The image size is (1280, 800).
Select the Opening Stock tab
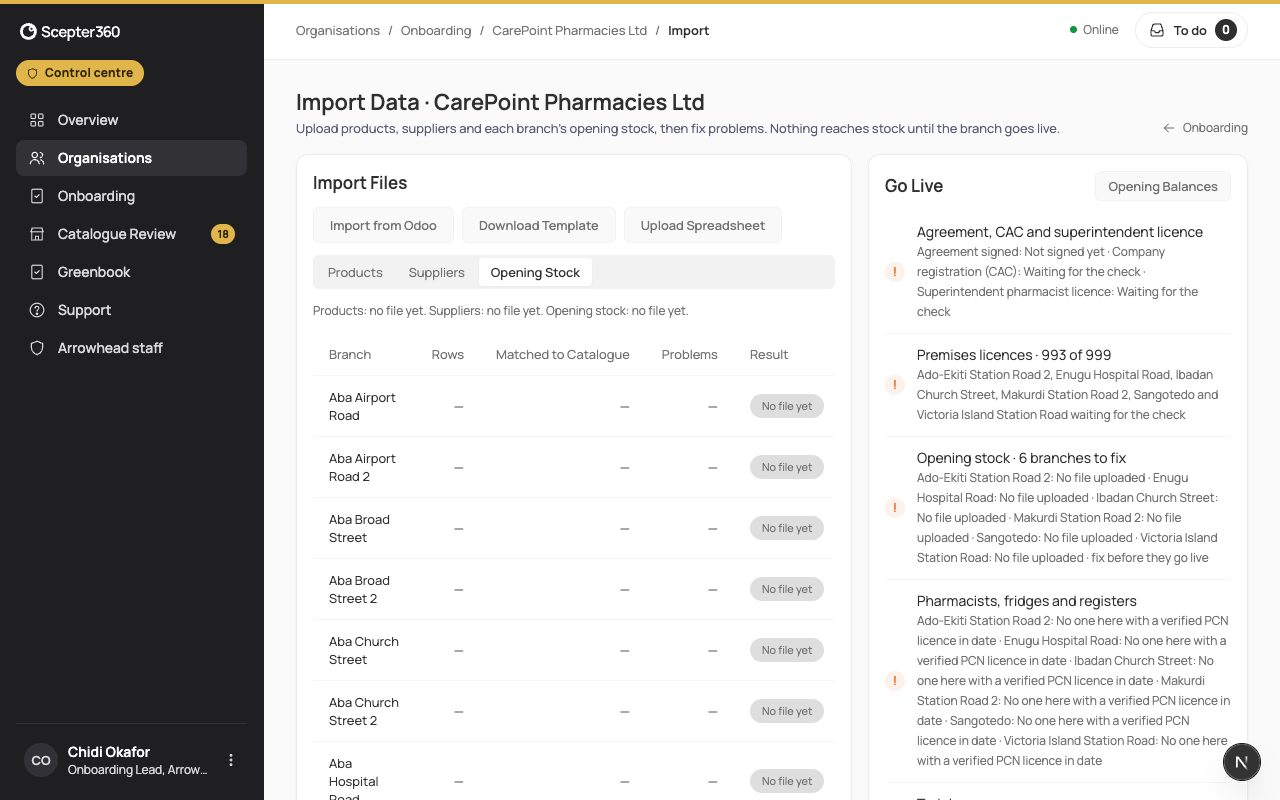click(535, 272)
